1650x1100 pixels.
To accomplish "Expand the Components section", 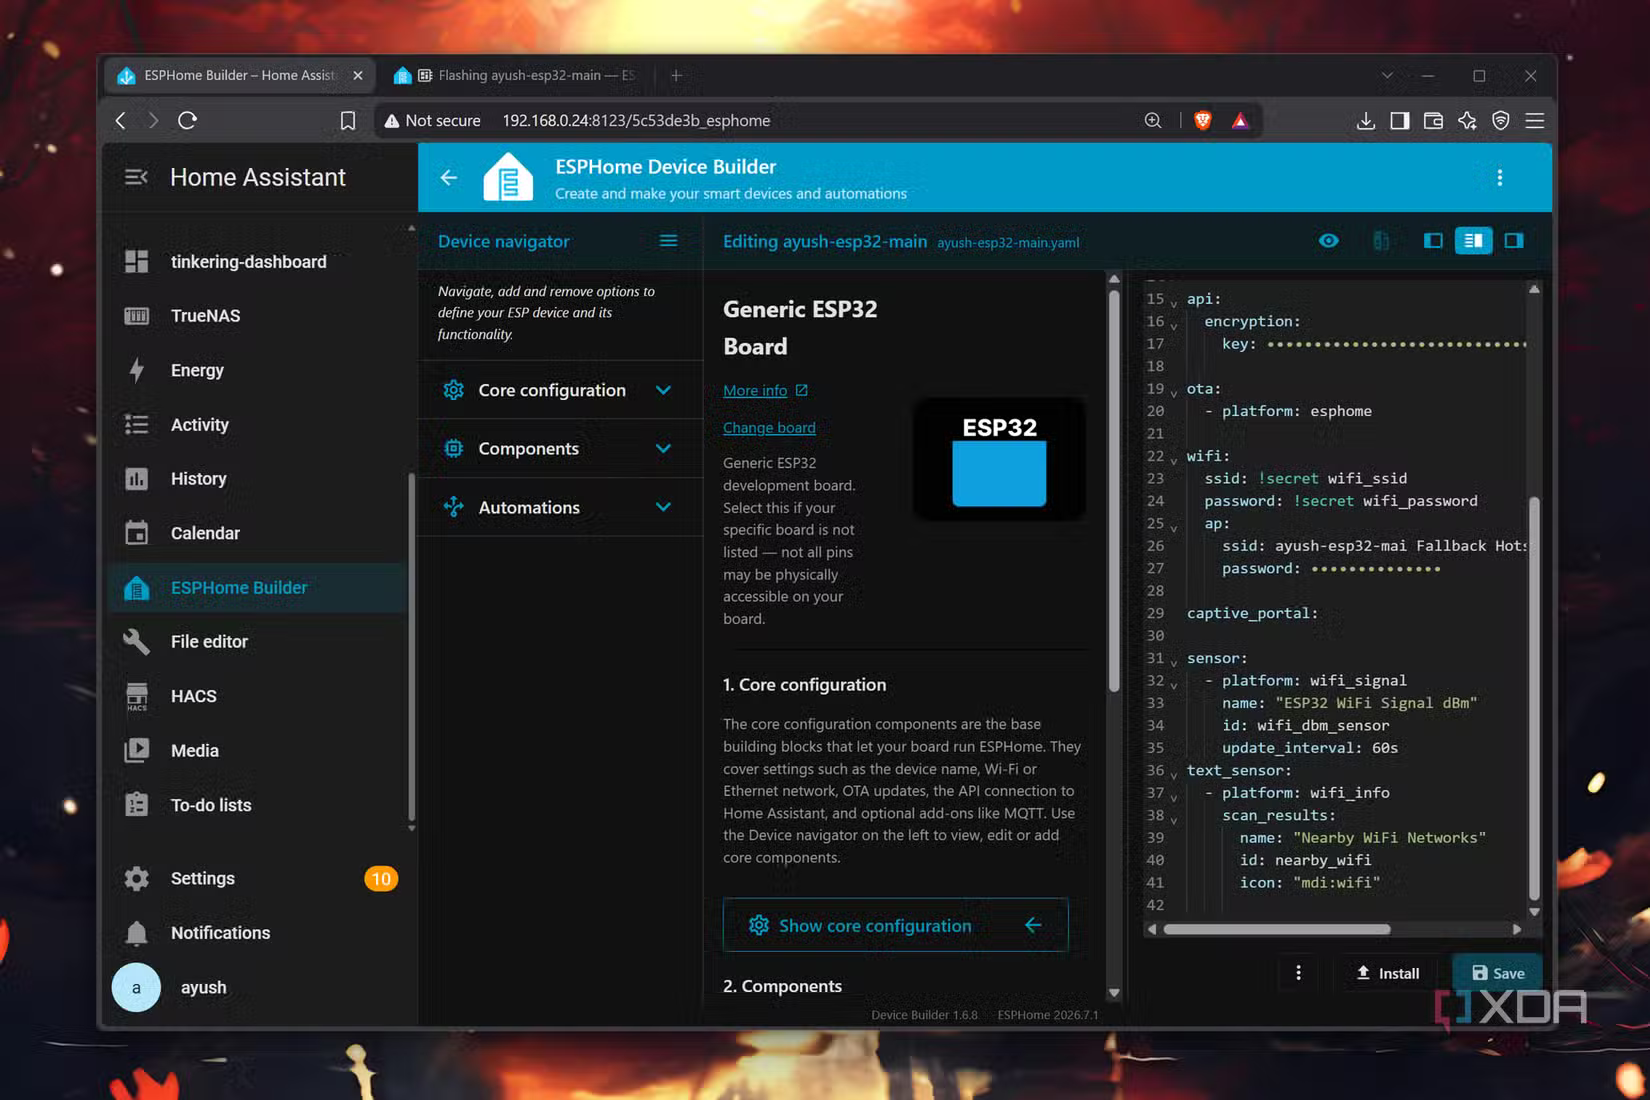I will [x=560, y=449].
